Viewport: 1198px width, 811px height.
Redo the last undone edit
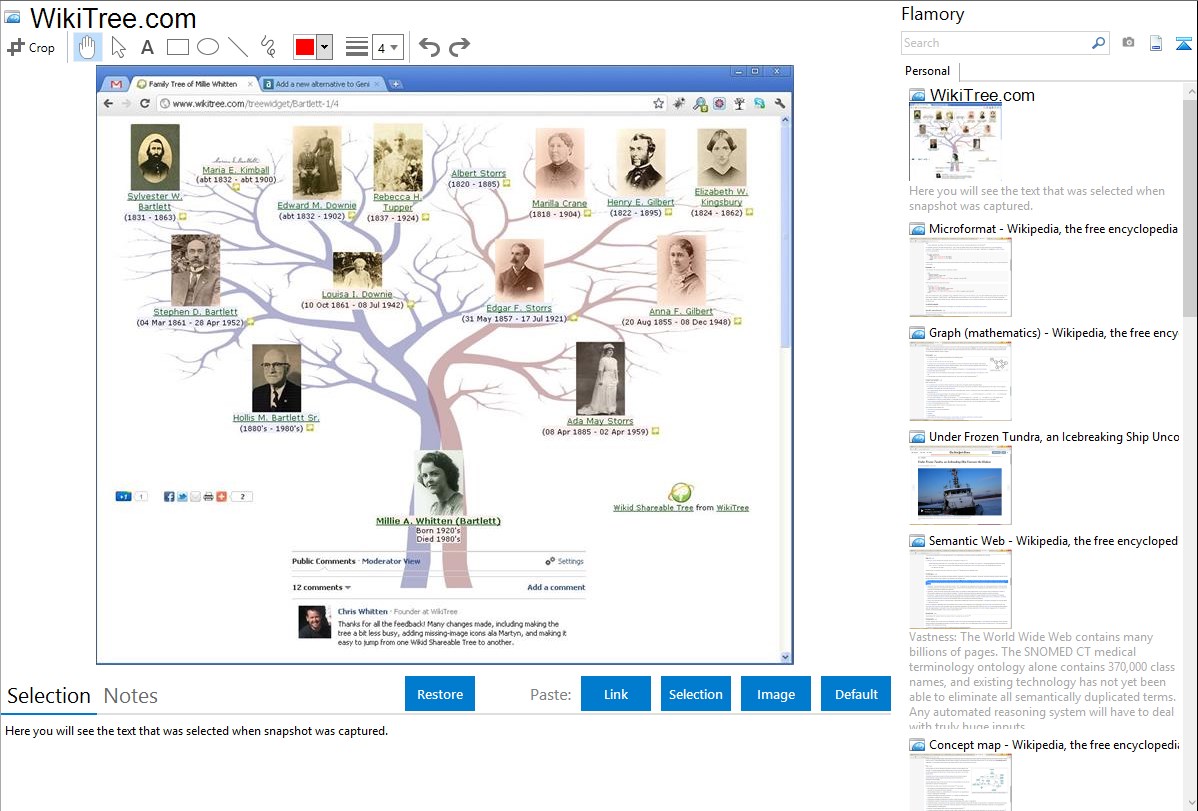(x=459, y=47)
